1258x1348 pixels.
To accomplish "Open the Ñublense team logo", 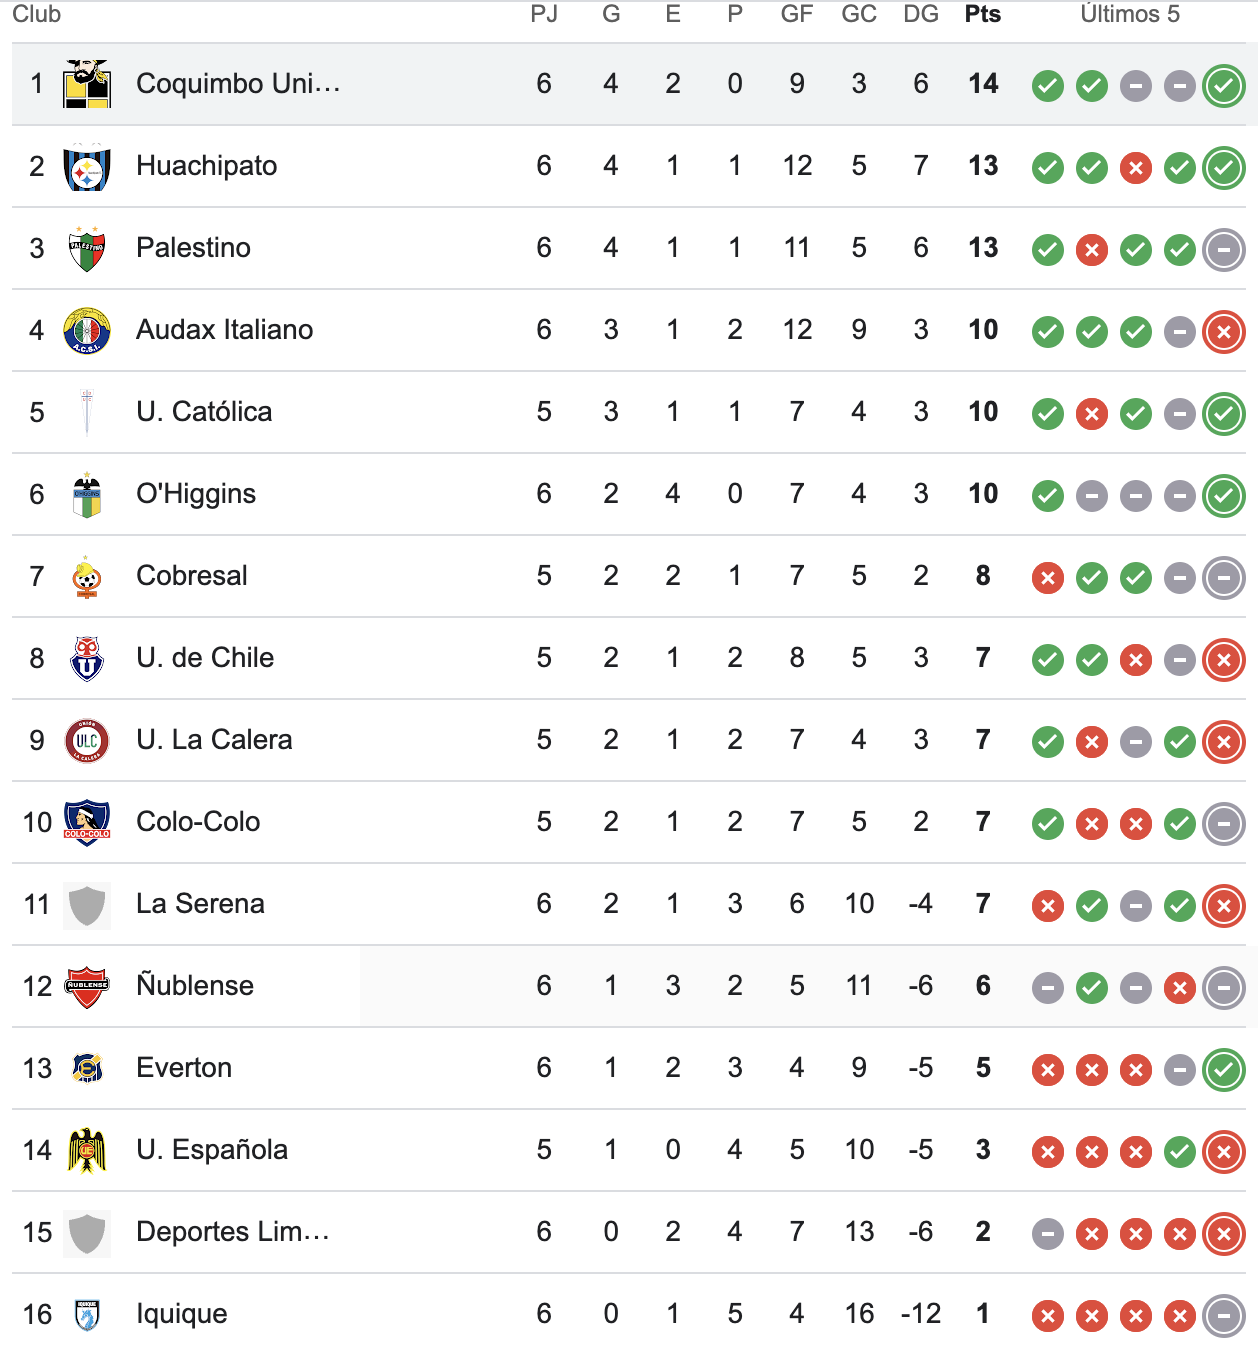I will (87, 986).
